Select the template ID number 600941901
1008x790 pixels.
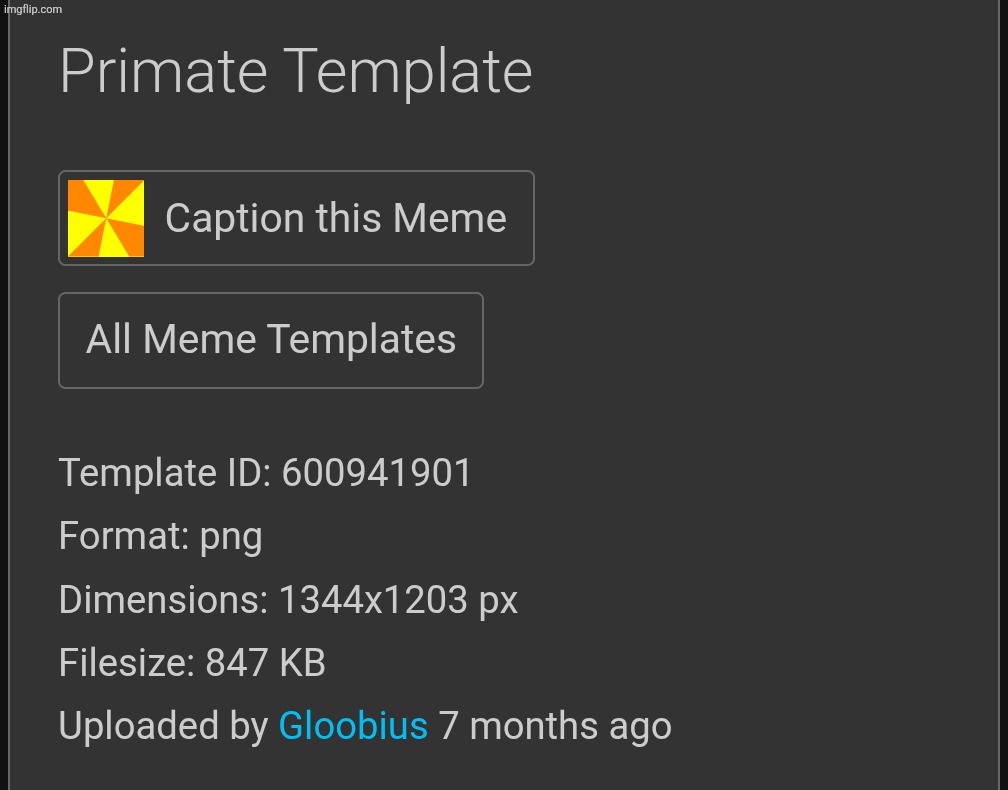(377, 473)
